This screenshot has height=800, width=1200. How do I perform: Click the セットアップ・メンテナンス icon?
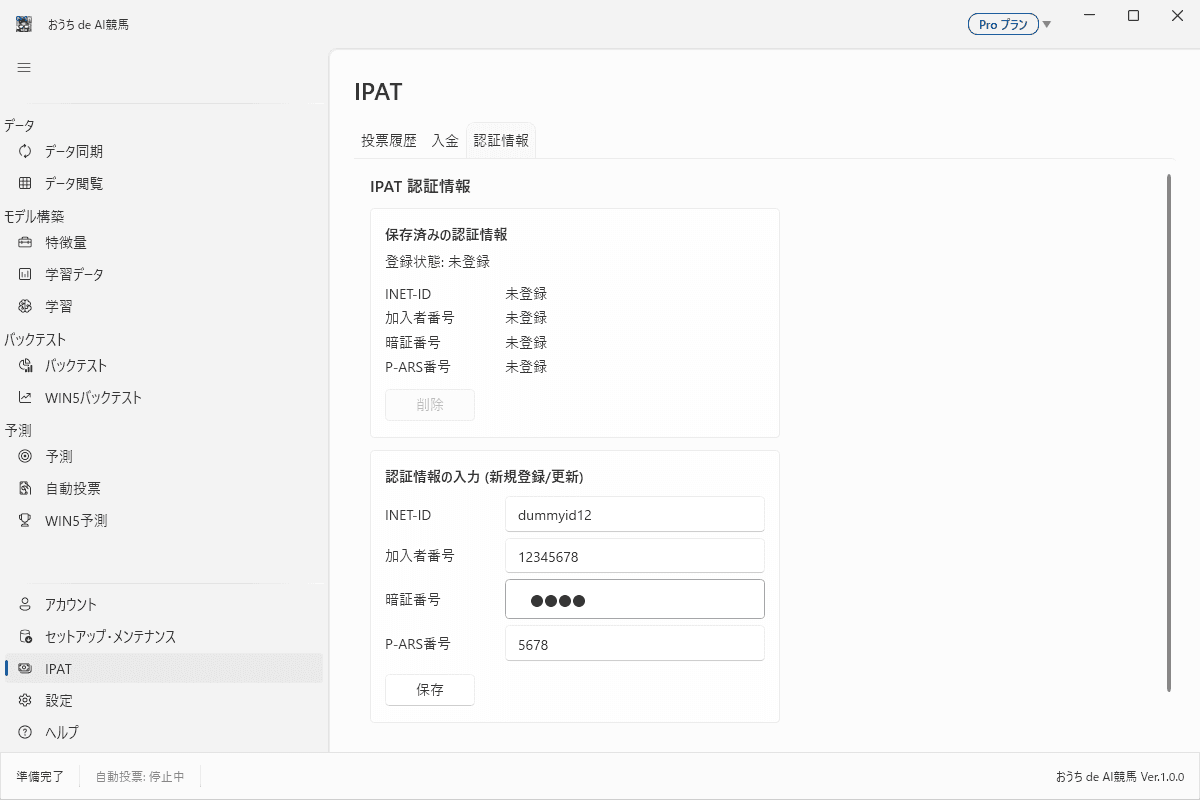click(x=25, y=637)
